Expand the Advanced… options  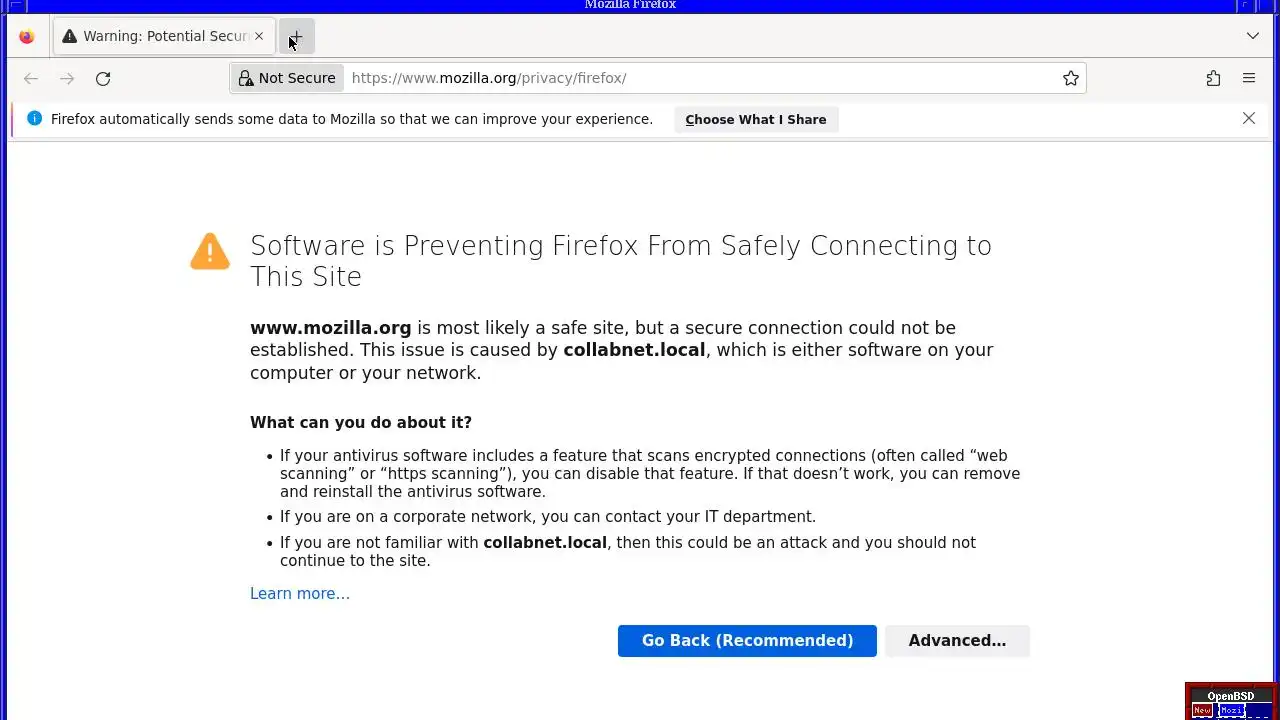[x=956, y=641]
